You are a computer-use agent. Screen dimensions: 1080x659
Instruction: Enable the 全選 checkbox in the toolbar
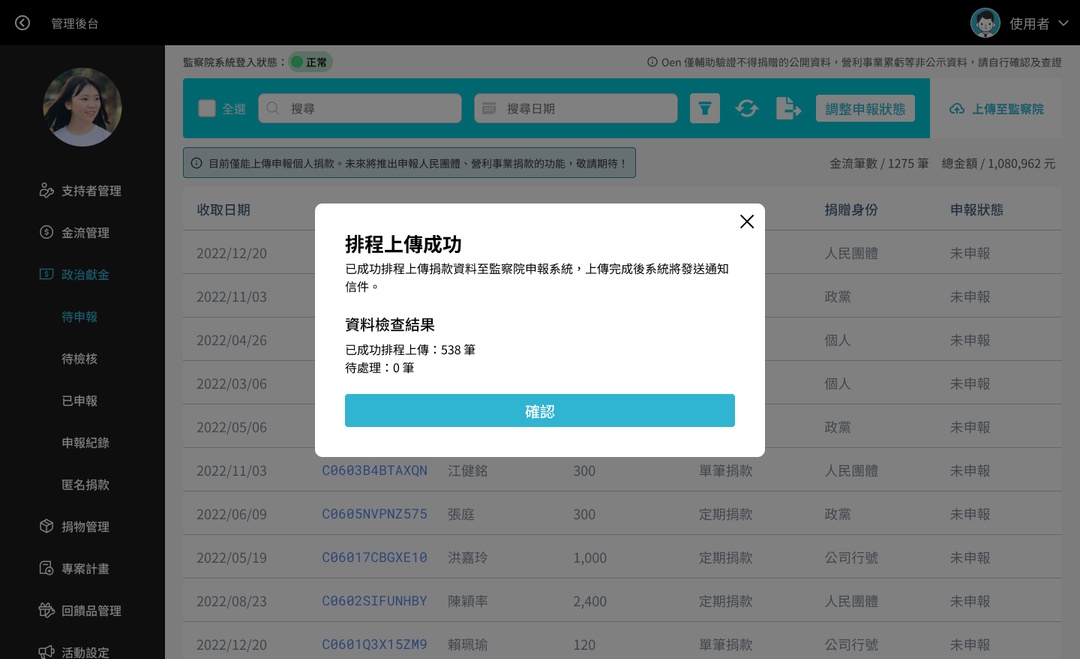[207, 108]
